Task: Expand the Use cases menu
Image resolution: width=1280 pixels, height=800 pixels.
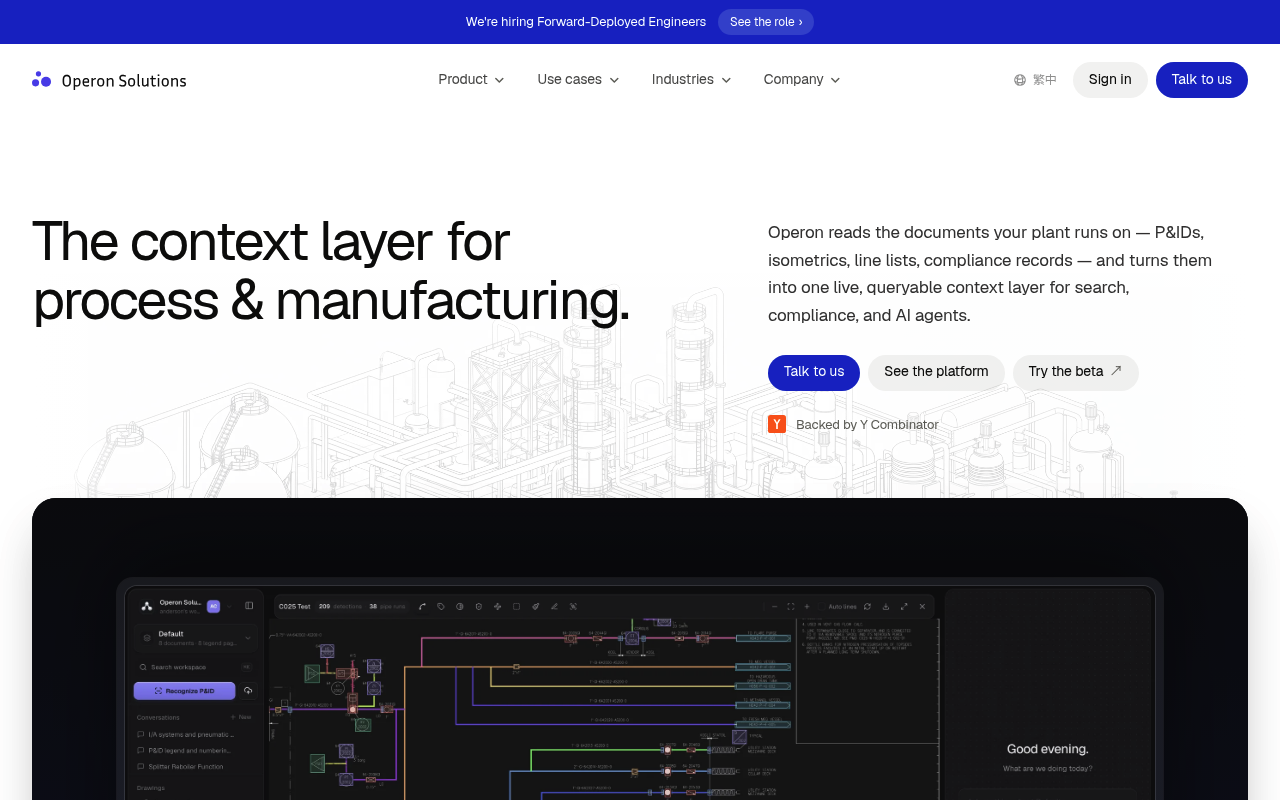Action: pyautogui.click(x=578, y=80)
